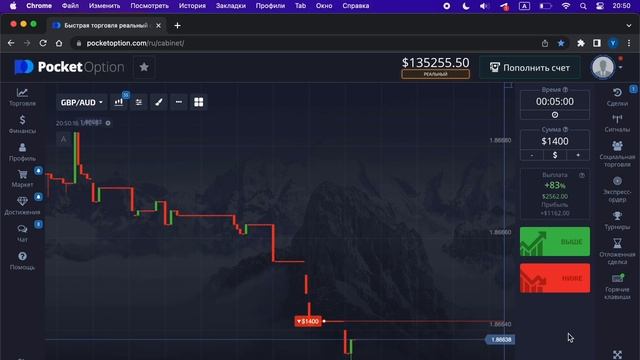
Task: Open the balance $135255.50 account switcher
Action: pos(436,63)
